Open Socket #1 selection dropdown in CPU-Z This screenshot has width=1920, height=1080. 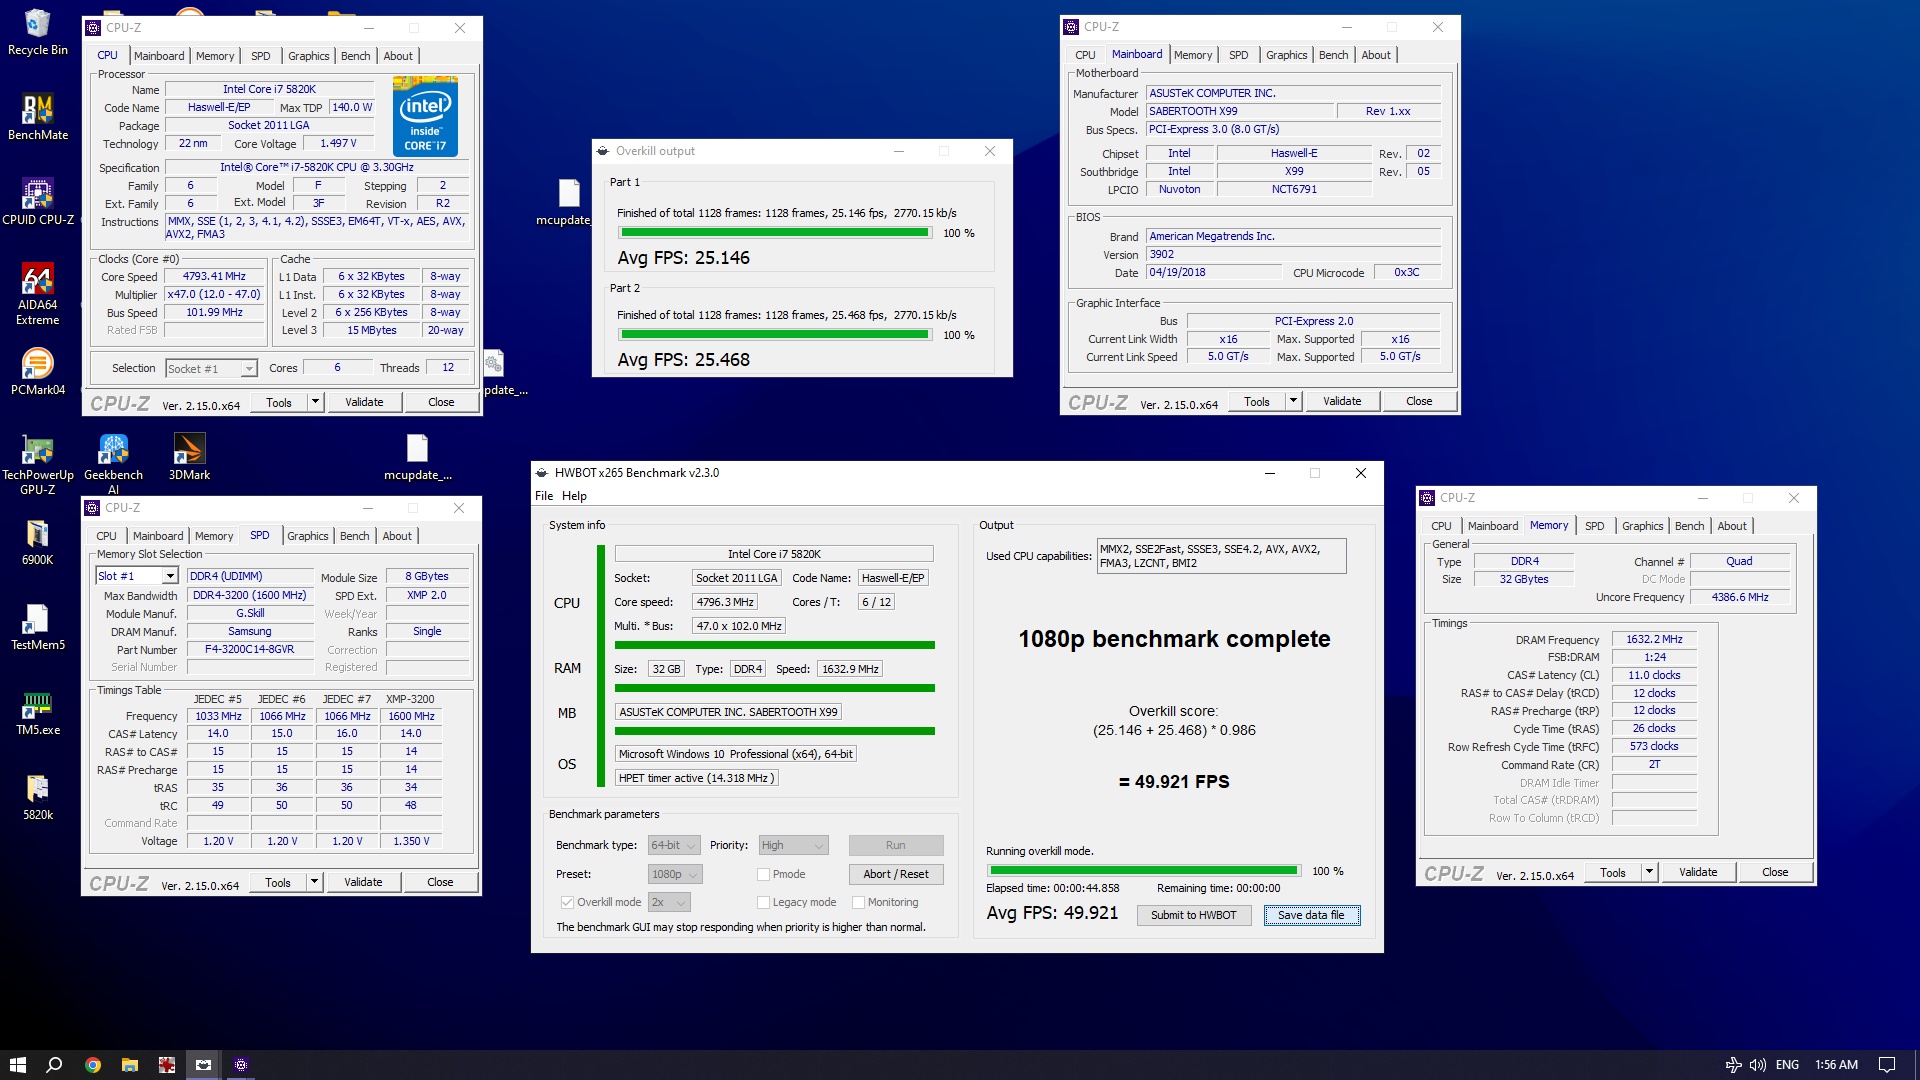[211, 369]
